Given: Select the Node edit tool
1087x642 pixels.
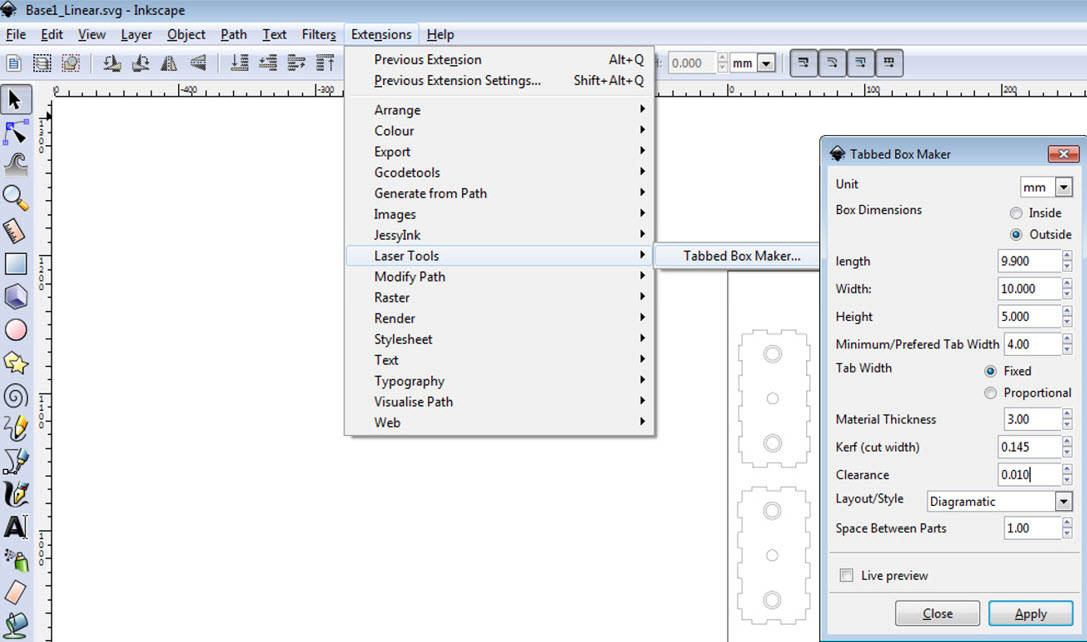Looking at the screenshot, I should coord(15,132).
